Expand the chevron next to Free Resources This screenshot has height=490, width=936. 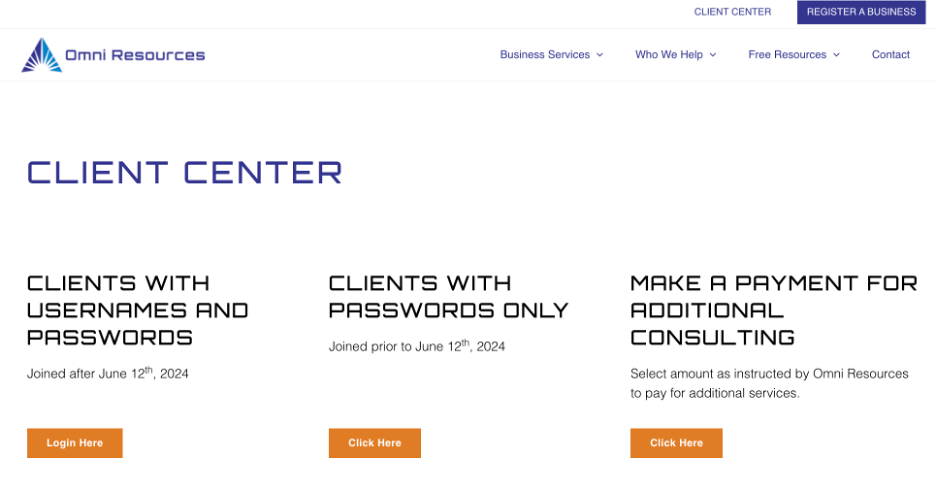point(836,55)
